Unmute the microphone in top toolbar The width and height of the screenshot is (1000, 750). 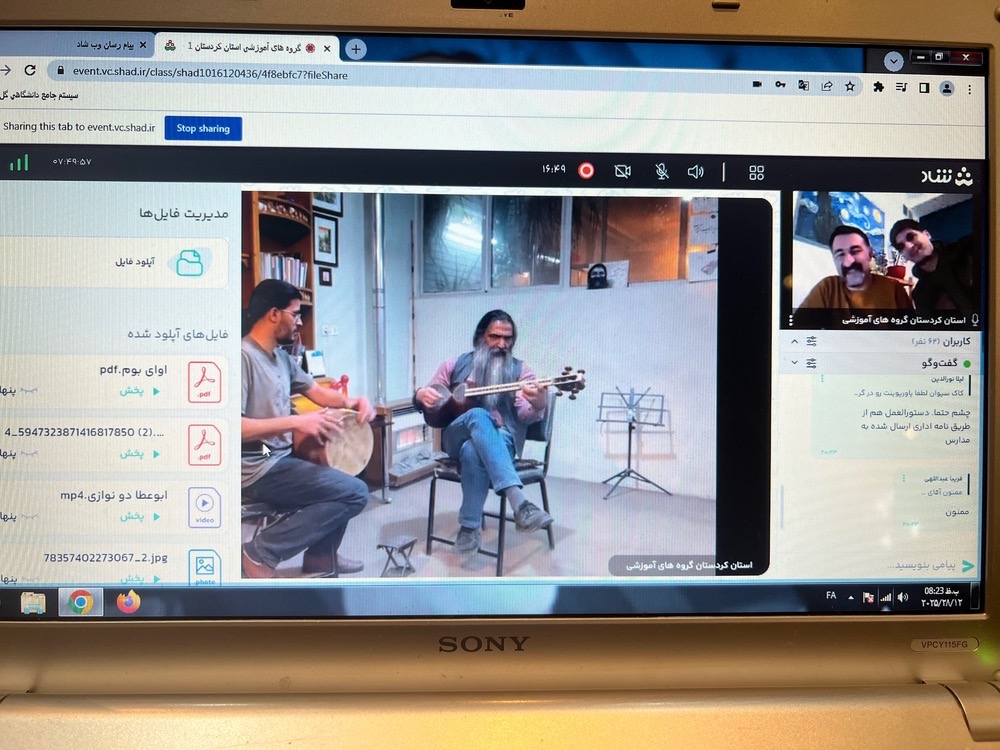[x=661, y=172]
